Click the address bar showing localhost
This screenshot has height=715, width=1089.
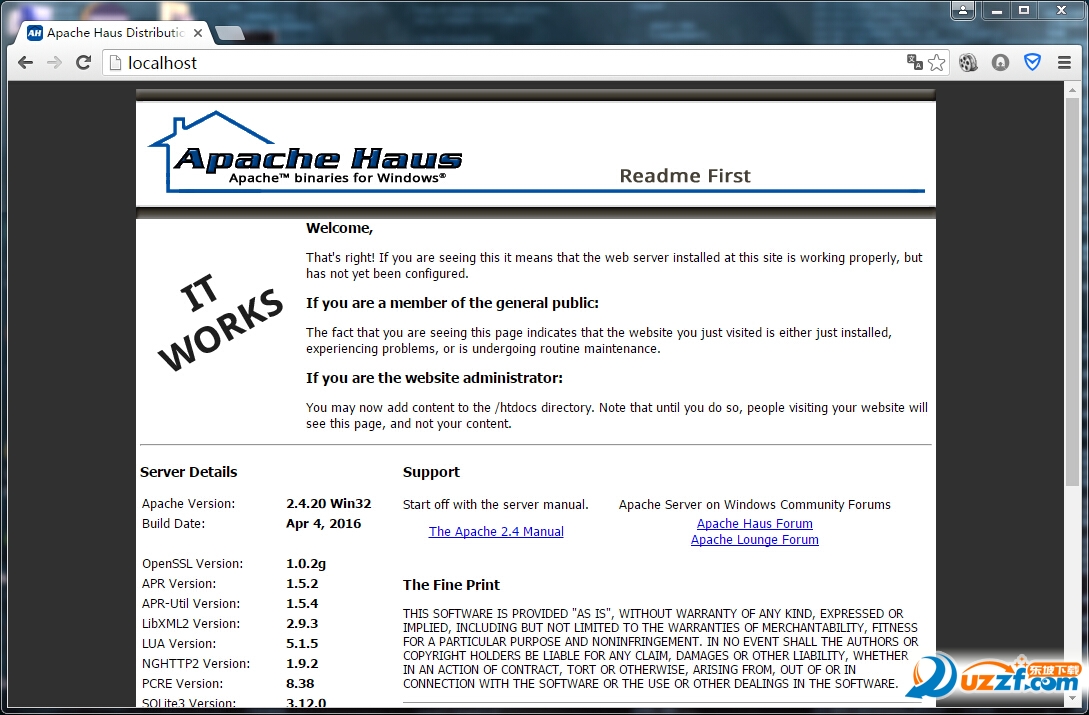pos(500,63)
